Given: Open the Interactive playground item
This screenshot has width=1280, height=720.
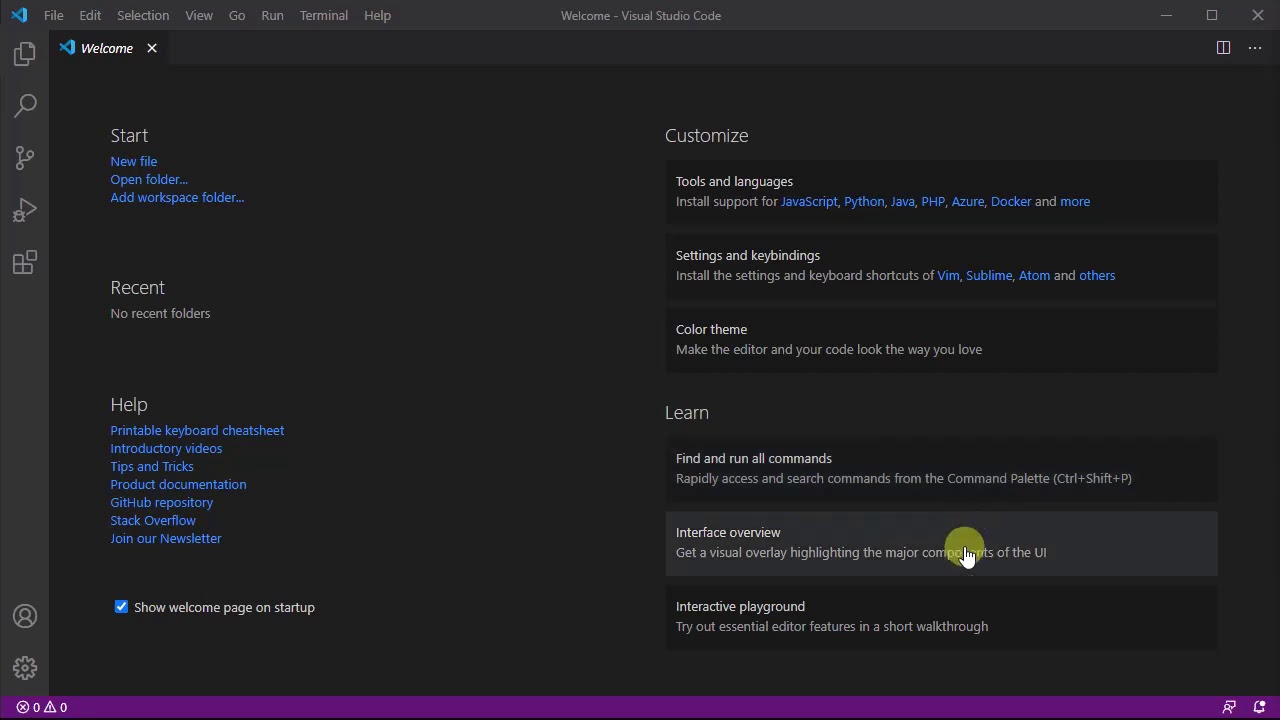Looking at the screenshot, I should [x=941, y=616].
